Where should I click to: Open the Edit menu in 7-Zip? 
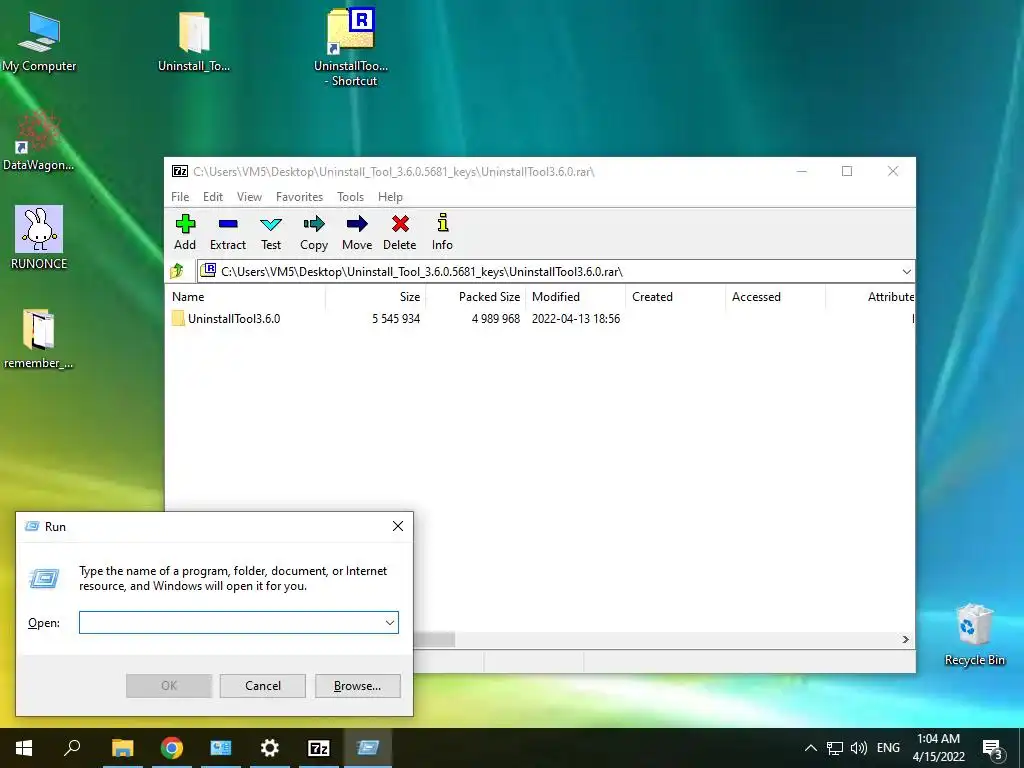tap(213, 197)
